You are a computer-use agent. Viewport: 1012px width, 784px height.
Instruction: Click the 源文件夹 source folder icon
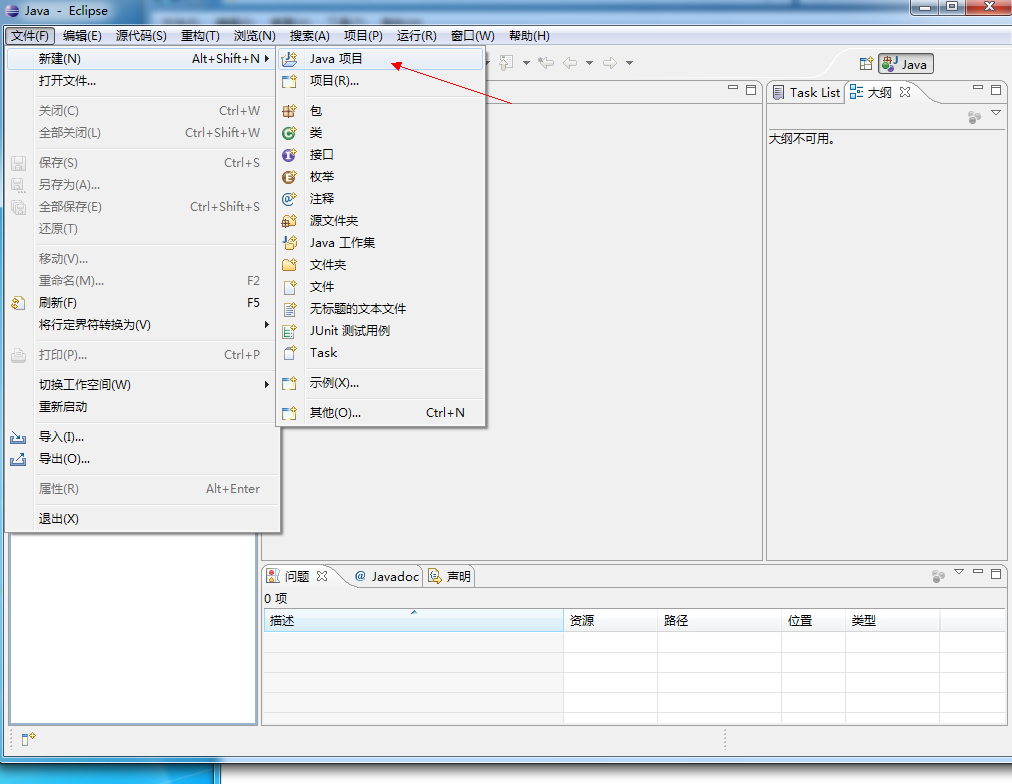(x=289, y=221)
